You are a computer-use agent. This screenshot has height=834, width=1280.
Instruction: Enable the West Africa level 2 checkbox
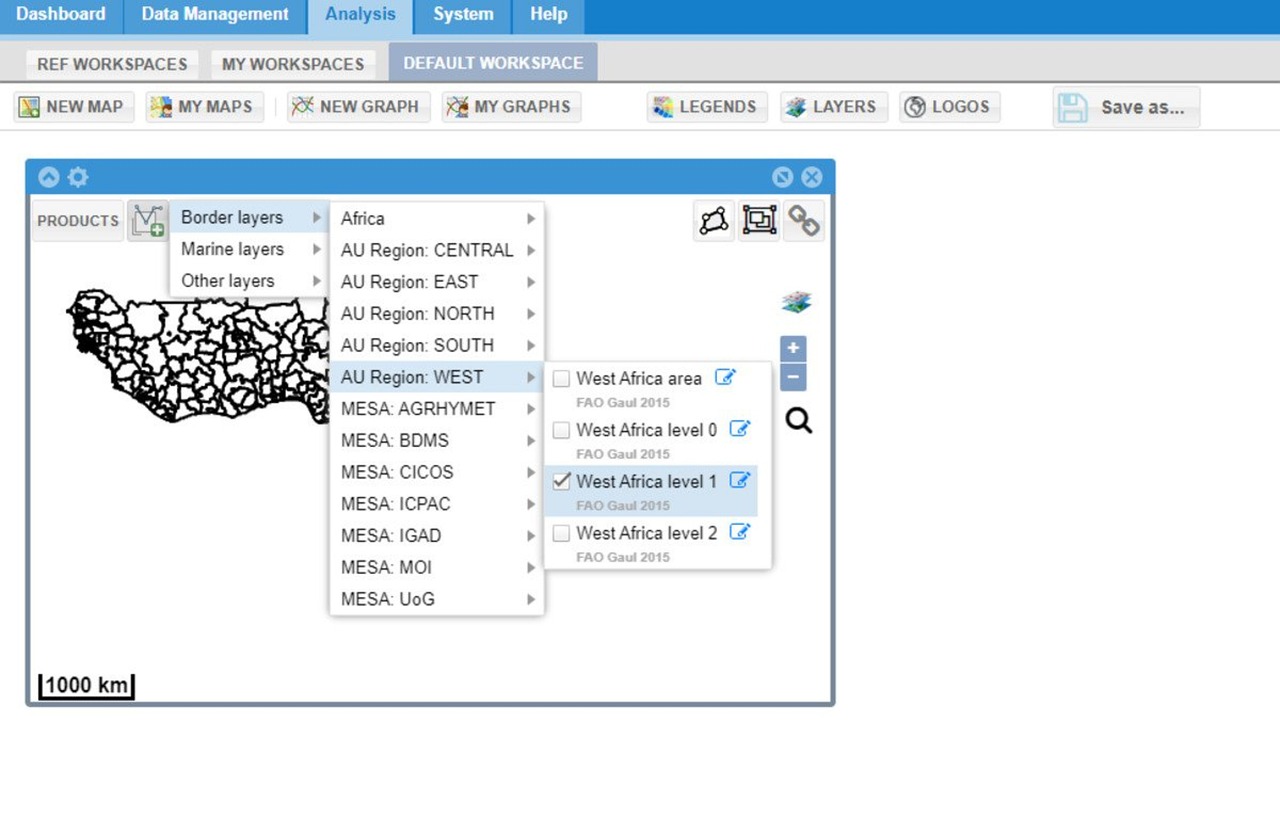coord(562,533)
